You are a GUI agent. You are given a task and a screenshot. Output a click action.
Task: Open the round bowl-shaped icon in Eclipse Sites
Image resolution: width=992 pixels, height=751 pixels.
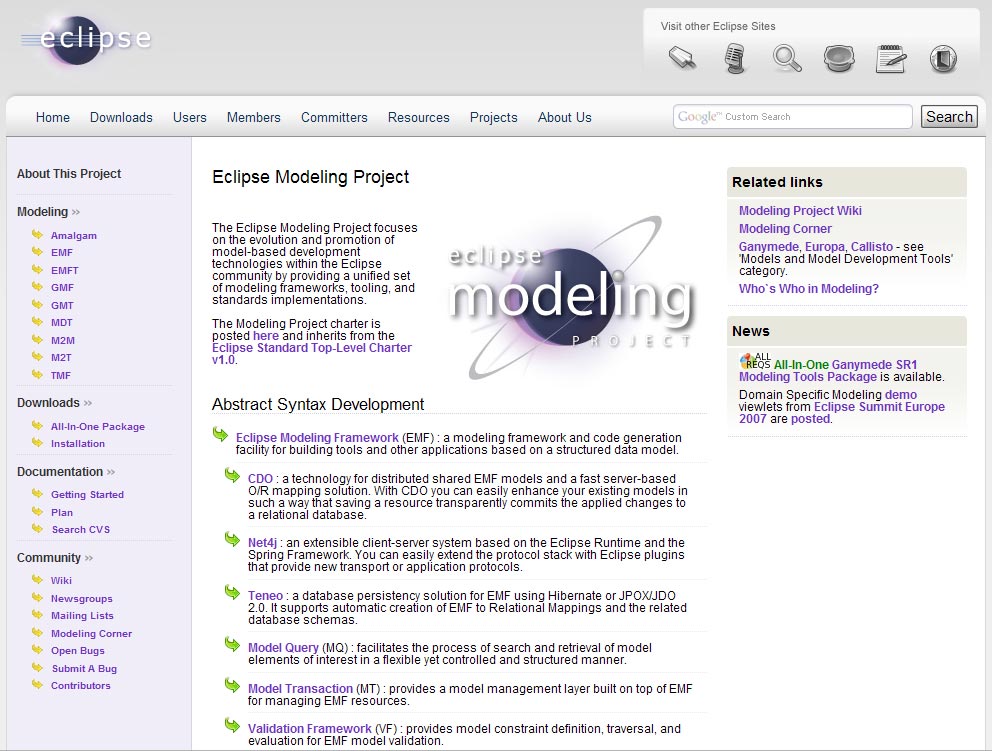pyautogui.click(x=840, y=58)
